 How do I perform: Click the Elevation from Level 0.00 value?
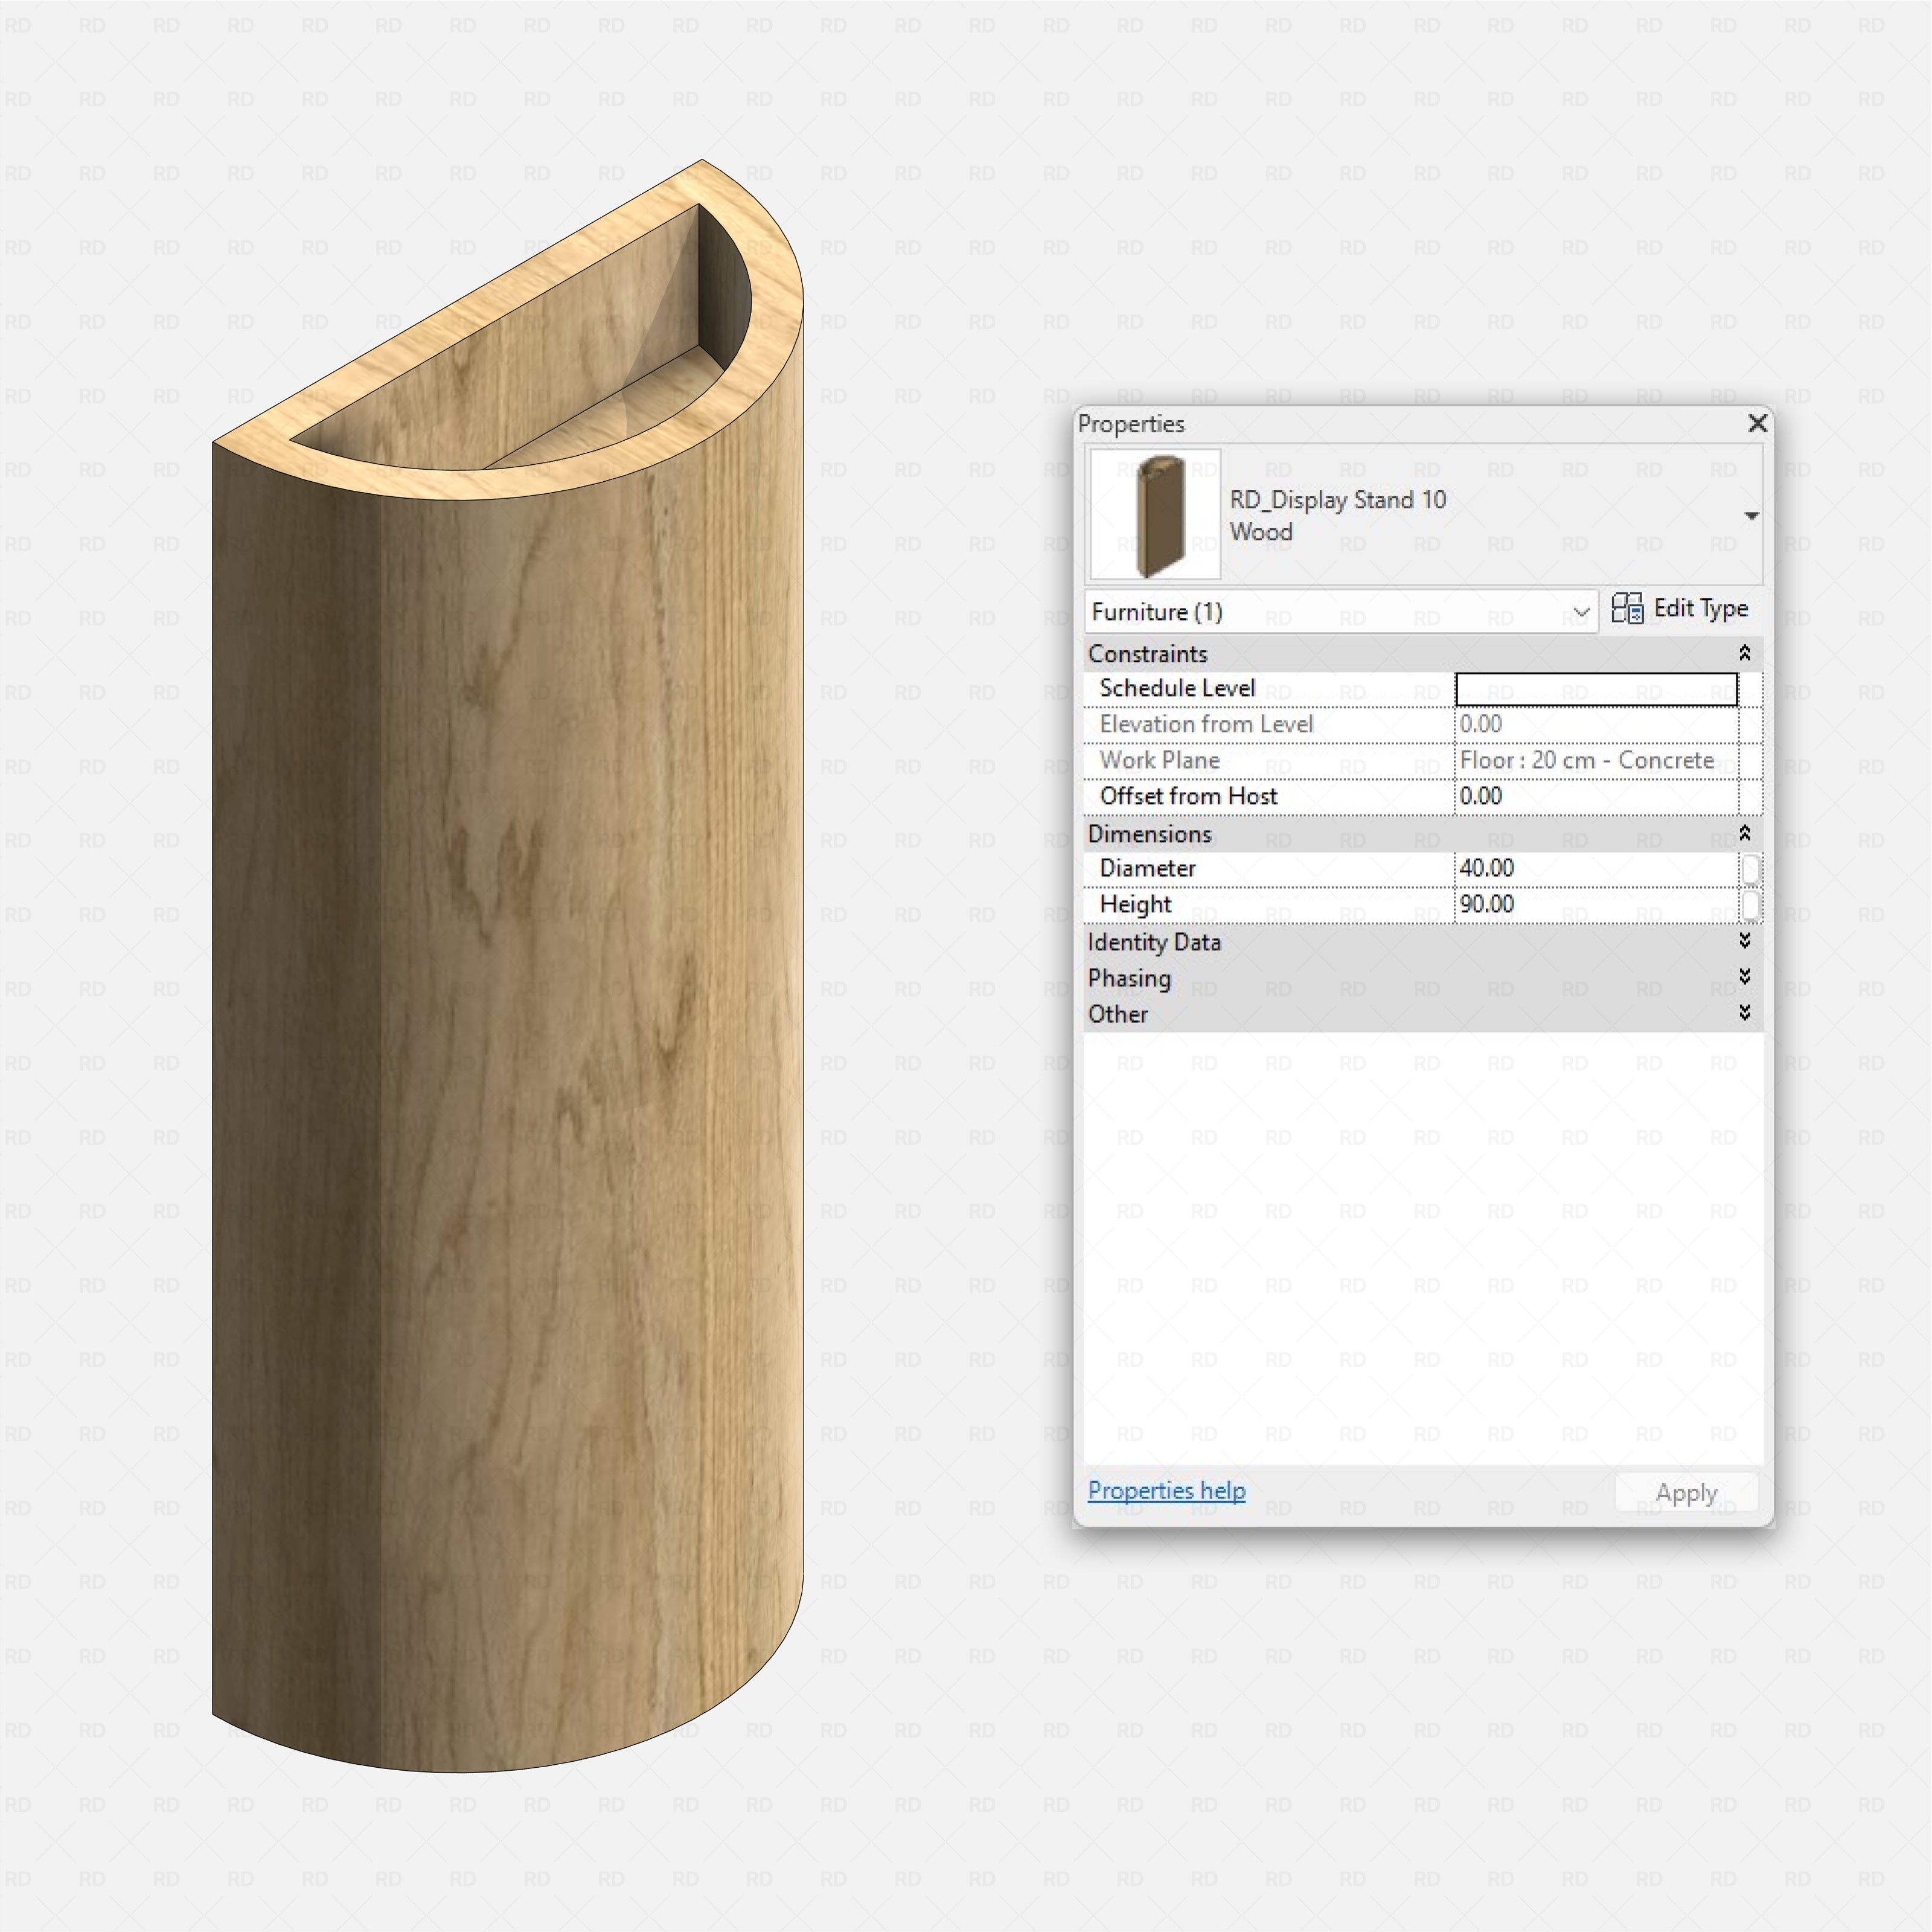[1481, 725]
